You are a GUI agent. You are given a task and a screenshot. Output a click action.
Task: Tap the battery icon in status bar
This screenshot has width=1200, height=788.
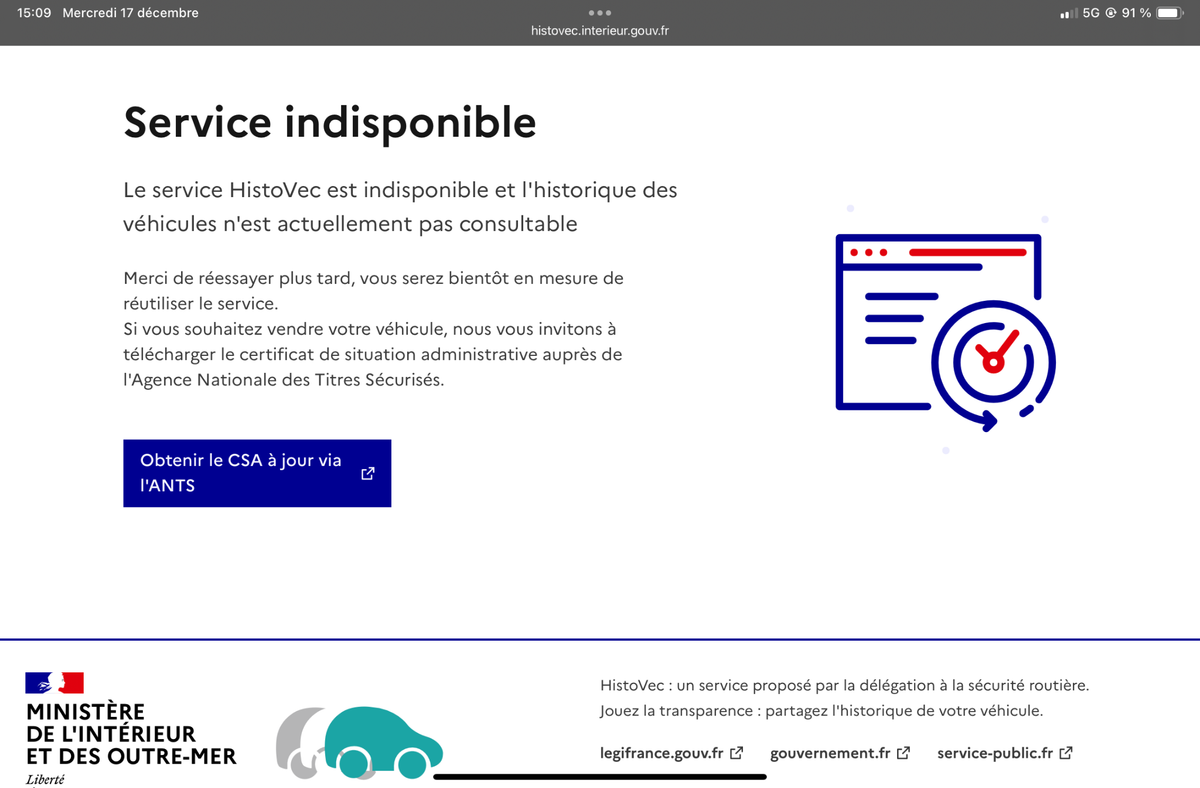pos(1170,13)
